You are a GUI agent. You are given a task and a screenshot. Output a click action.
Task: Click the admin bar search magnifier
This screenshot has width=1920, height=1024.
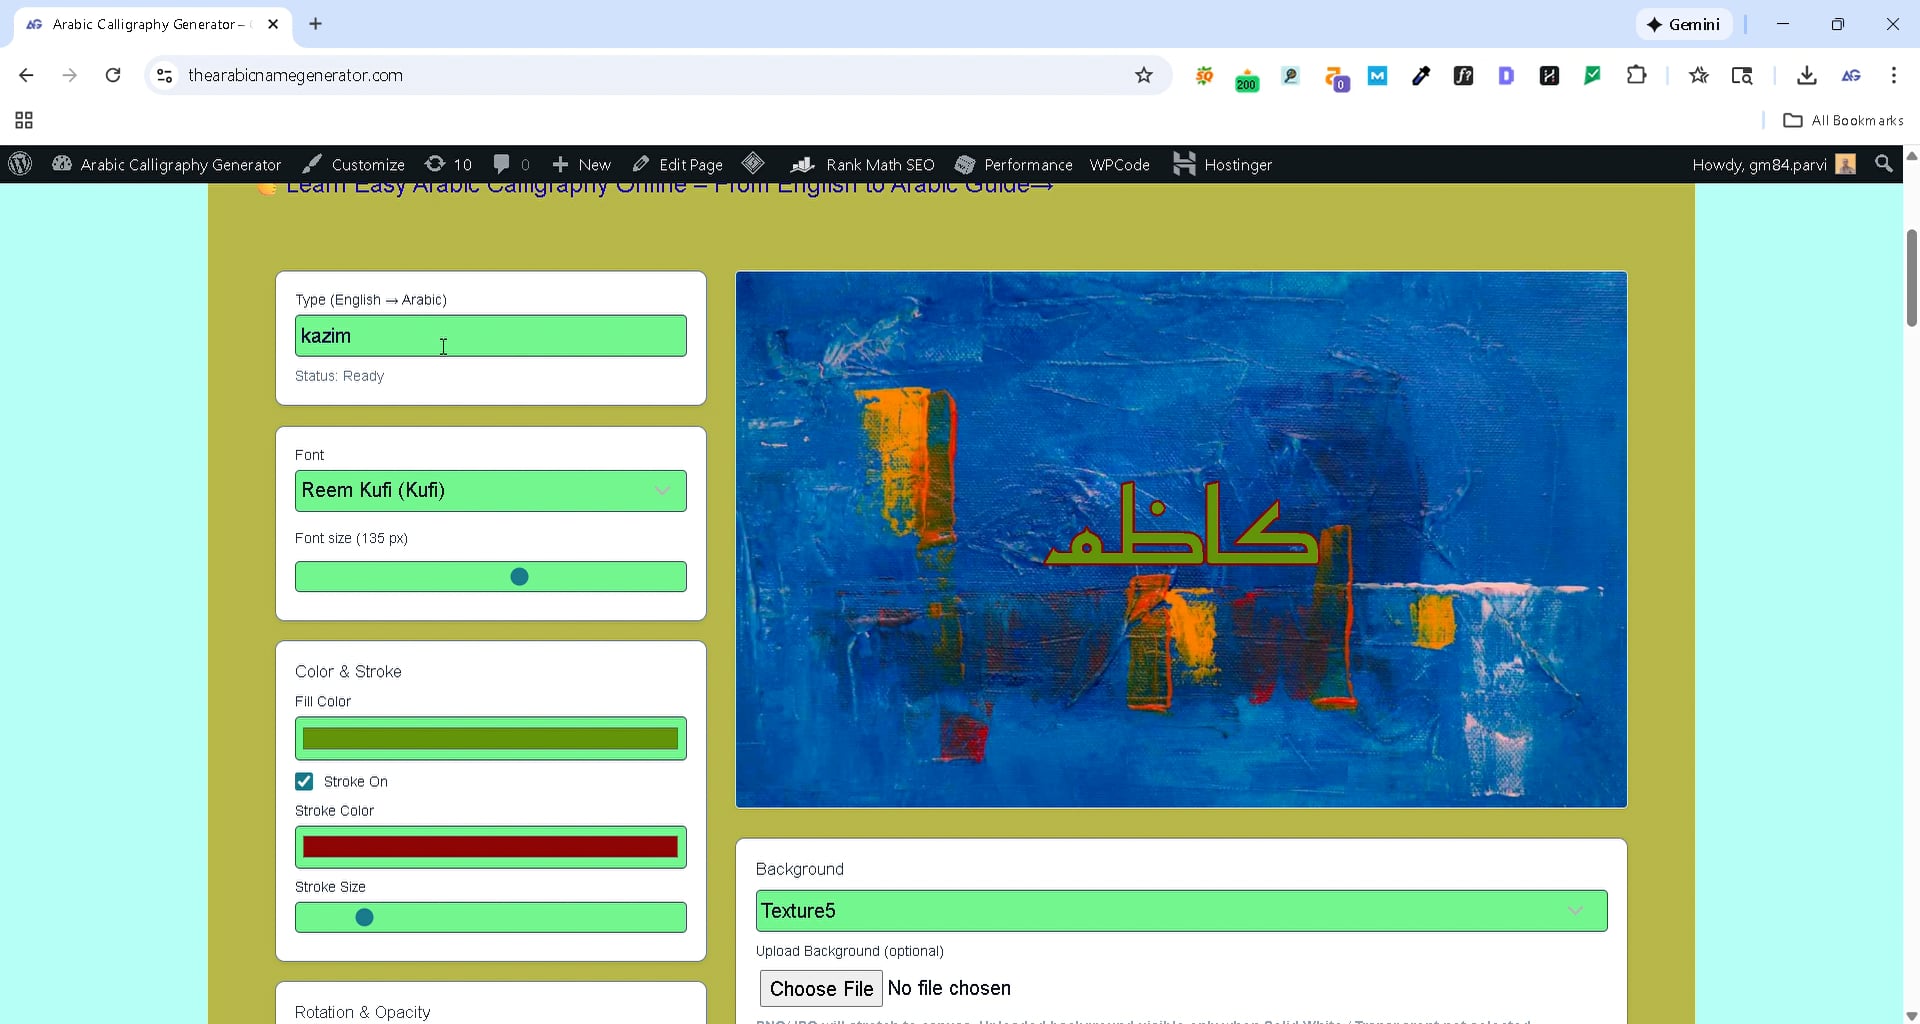[x=1884, y=164]
